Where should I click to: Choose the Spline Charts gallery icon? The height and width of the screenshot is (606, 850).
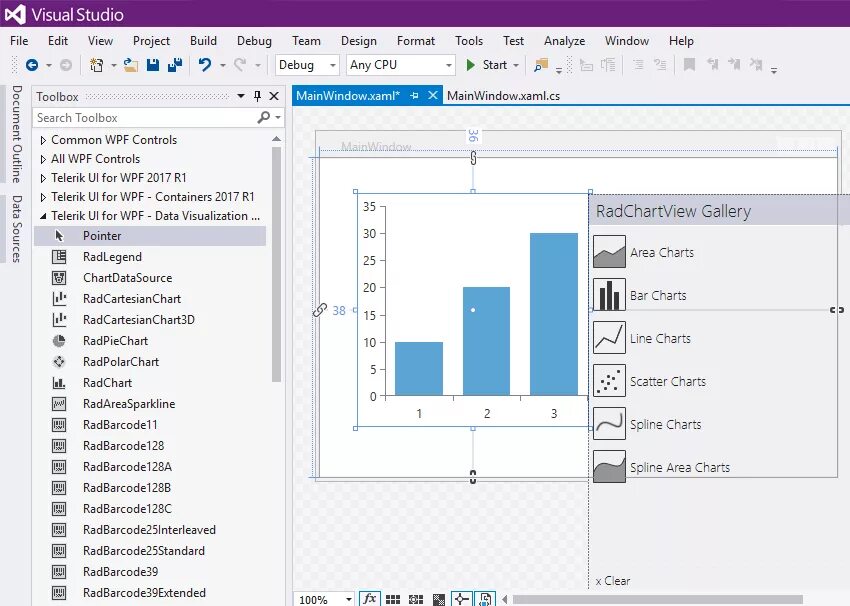pyautogui.click(x=609, y=423)
